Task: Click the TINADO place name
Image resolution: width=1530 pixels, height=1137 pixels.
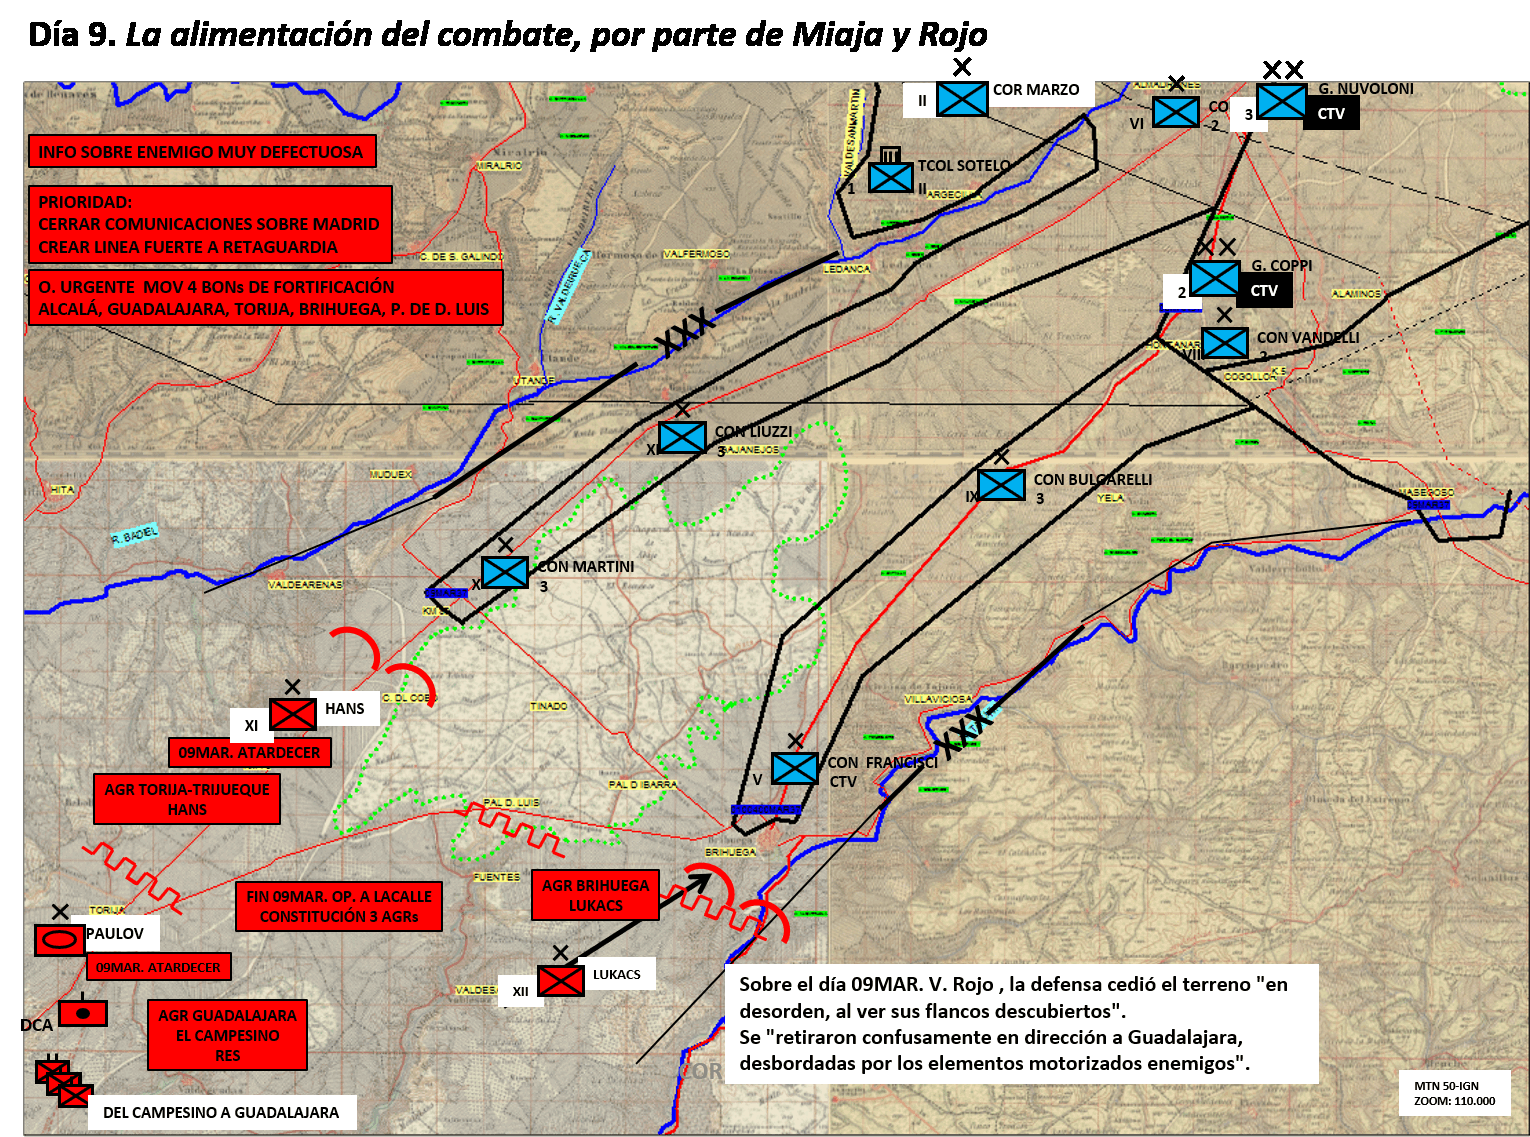Action: pos(548,706)
